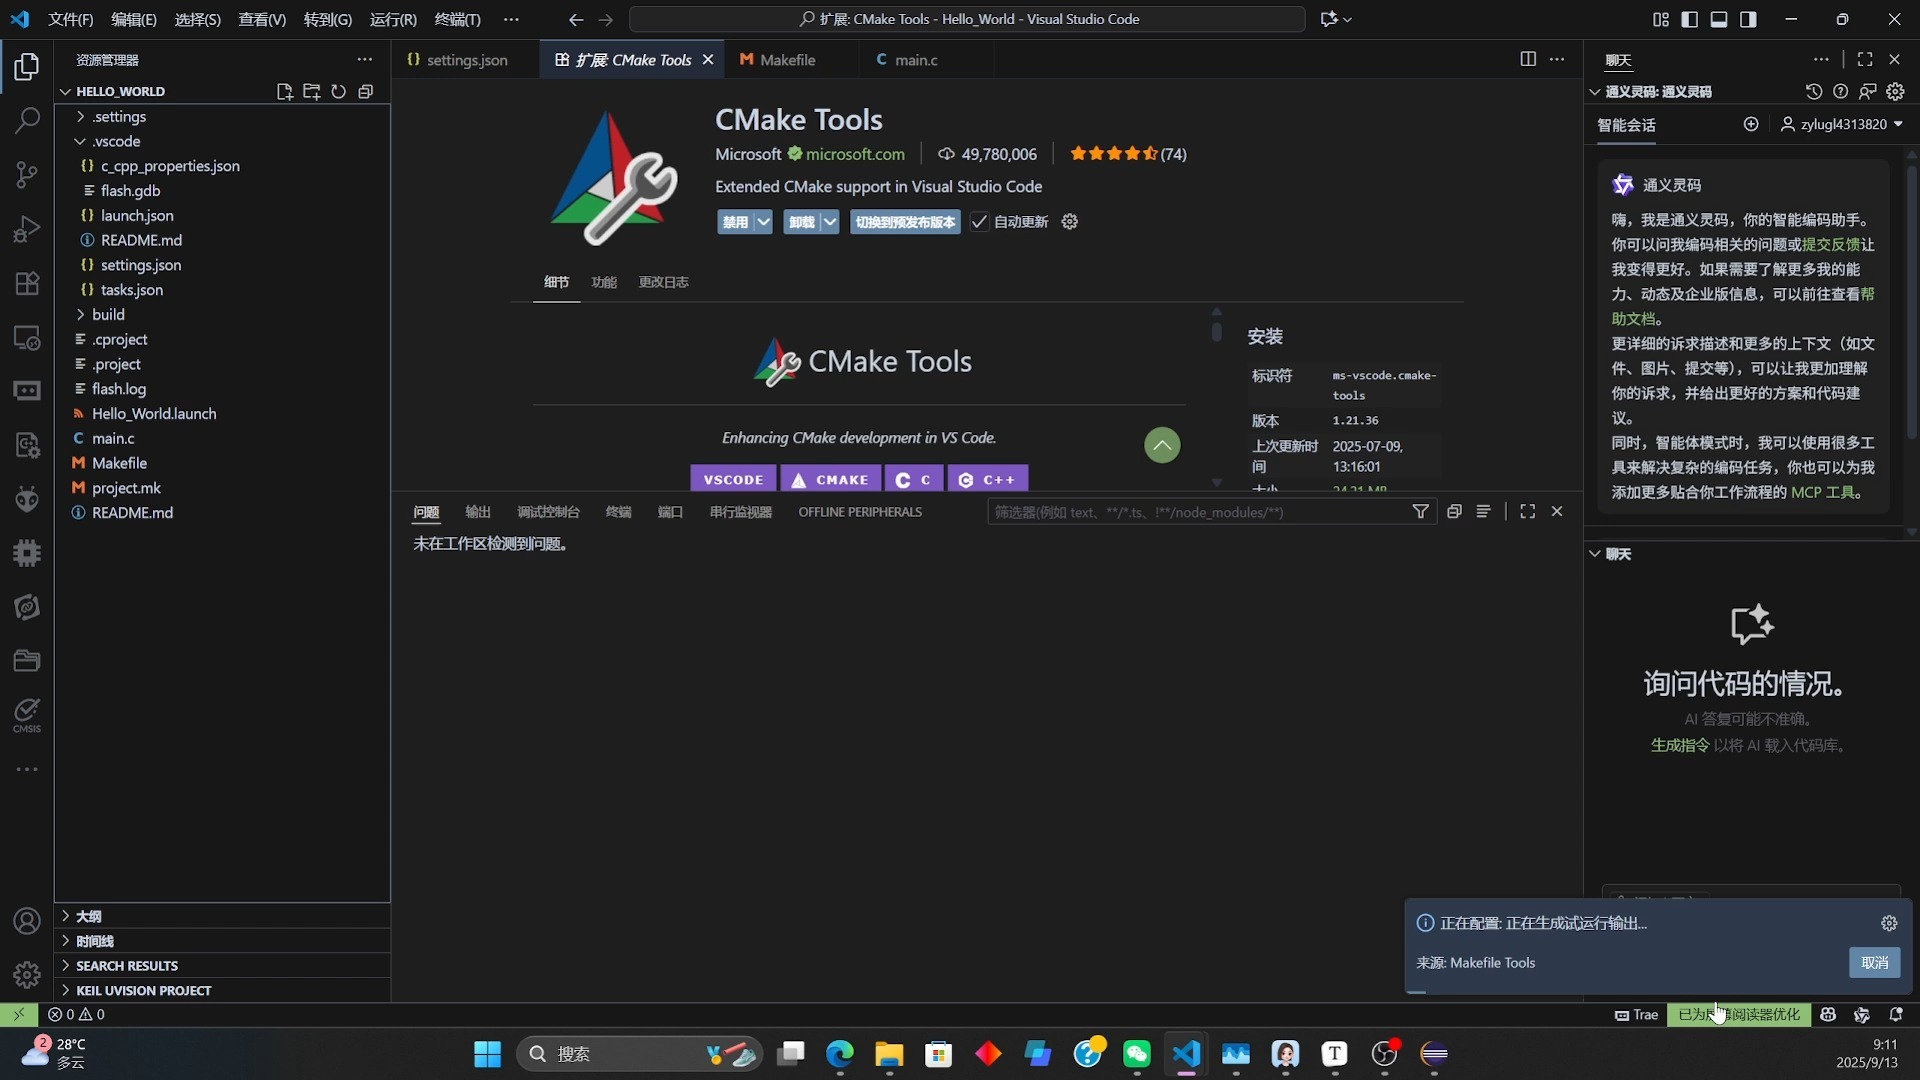The image size is (1920, 1080).
Task: Switch to the 输出 panel tab
Action: 477,512
